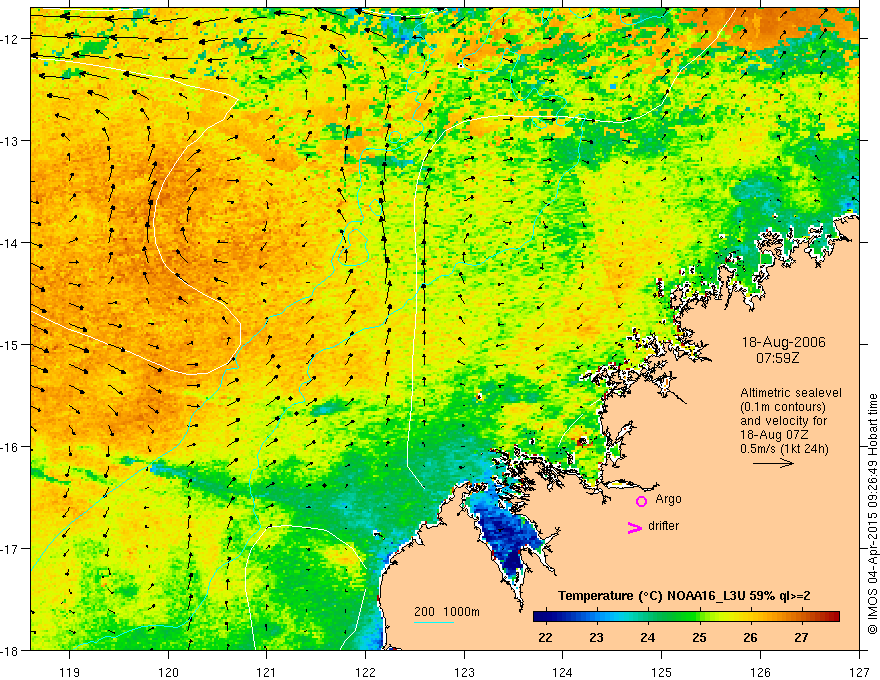Image resolution: width=880 pixels, height=680 pixels.
Task: Click the latitude label -16
Action: (x=11, y=447)
